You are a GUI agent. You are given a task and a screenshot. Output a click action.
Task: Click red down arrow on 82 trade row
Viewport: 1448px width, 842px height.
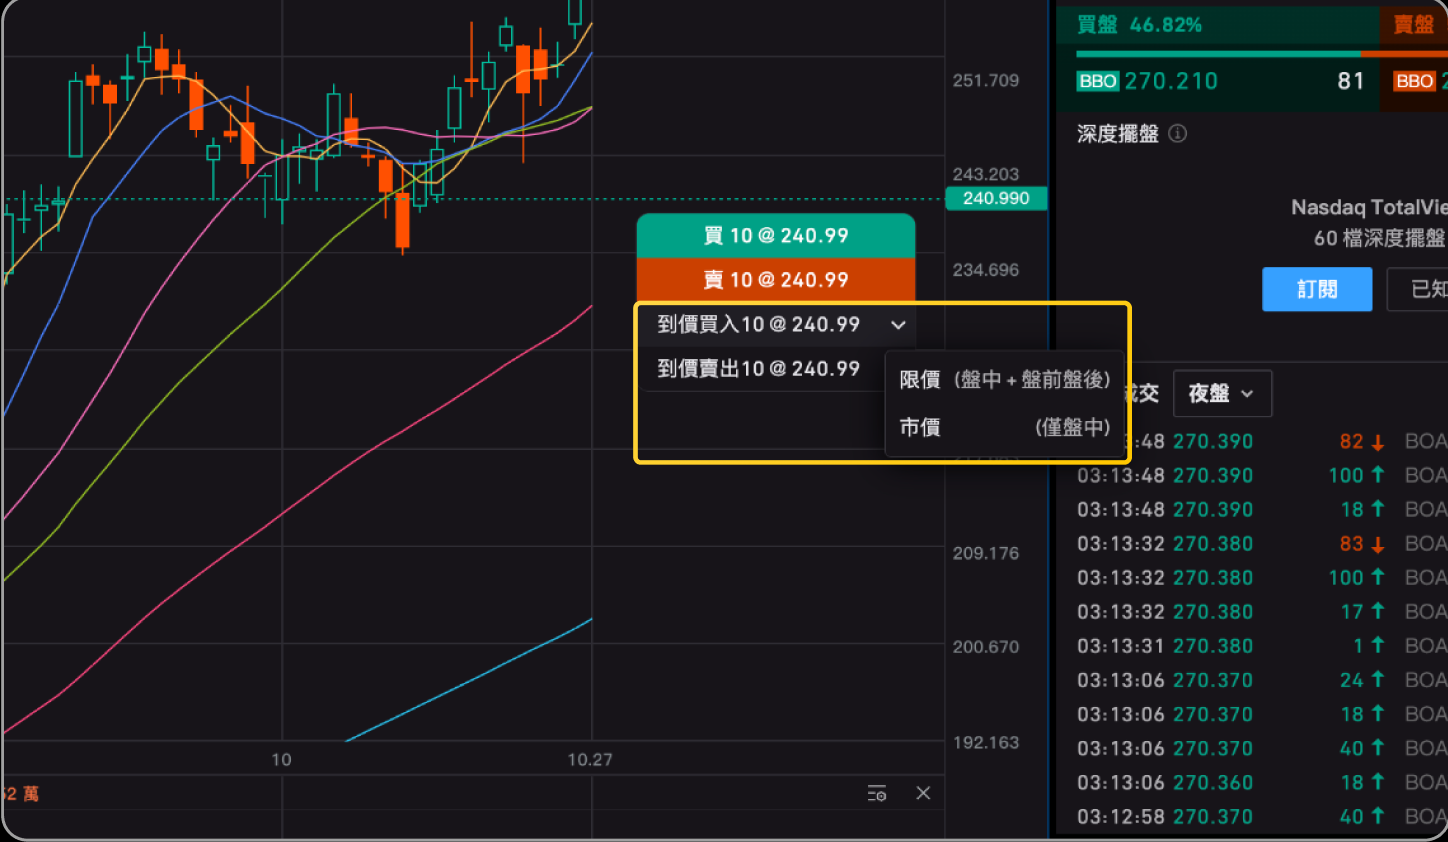[1377, 442]
